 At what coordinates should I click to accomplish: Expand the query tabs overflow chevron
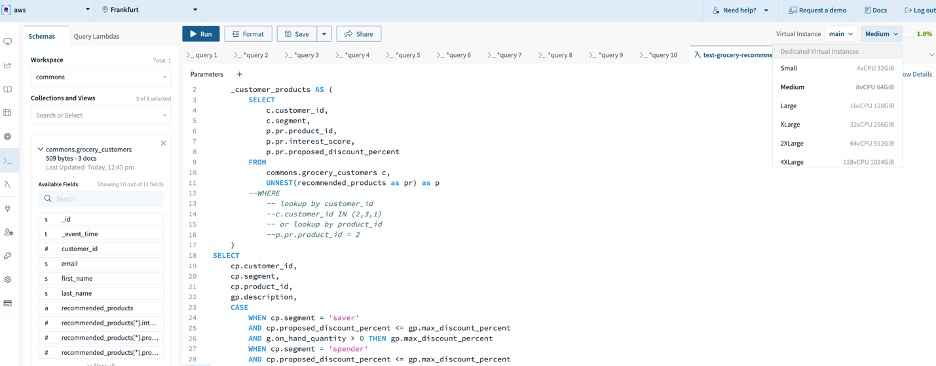coord(932,55)
